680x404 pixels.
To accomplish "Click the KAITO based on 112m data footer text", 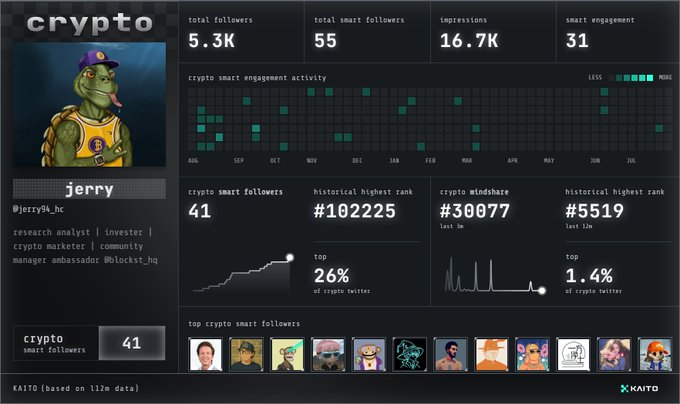I will pyautogui.click(x=76, y=388).
